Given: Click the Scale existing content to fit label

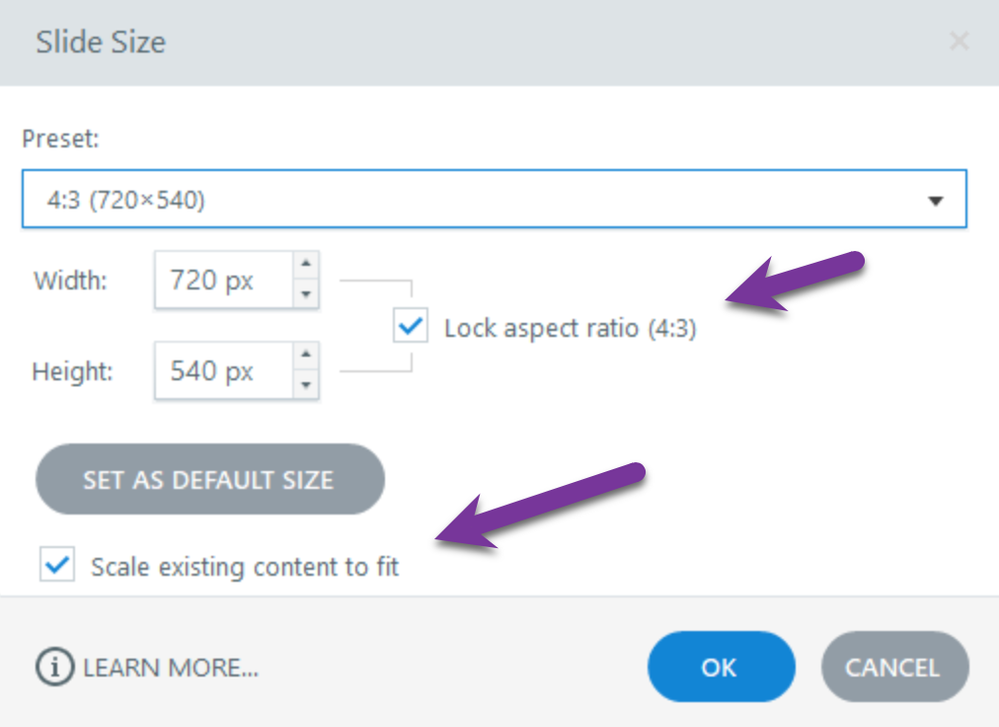Looking at the screenshot, I should [x=245, y=567].
